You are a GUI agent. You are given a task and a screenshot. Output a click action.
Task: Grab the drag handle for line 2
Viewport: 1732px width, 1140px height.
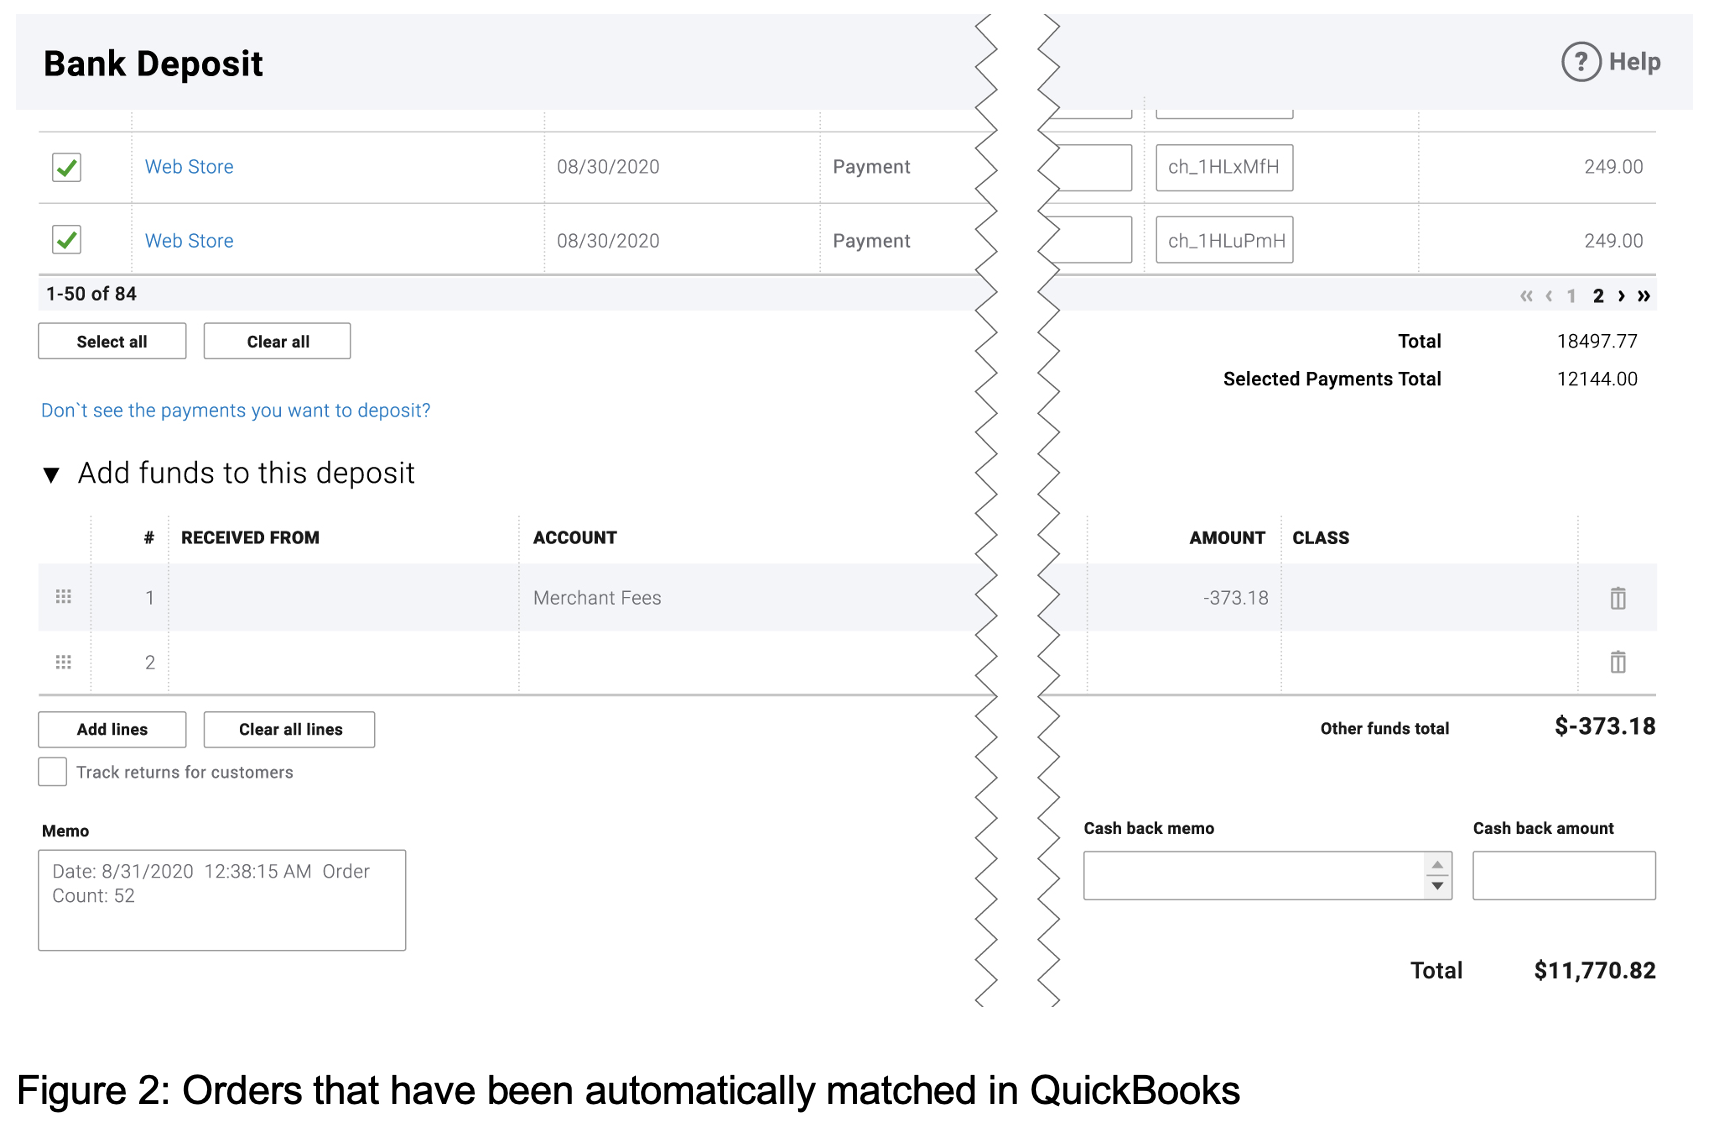click(63, 662)
